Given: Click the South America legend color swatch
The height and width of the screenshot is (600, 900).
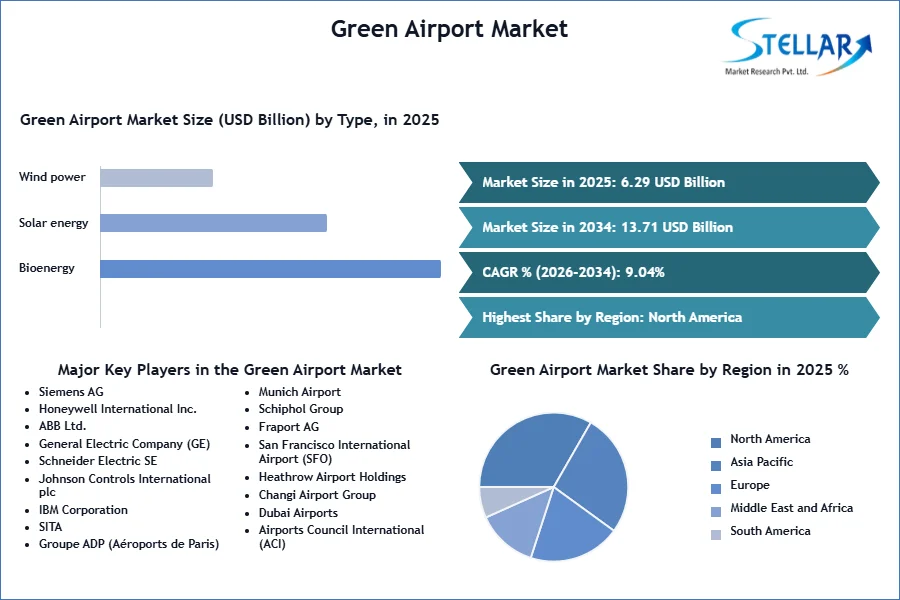Looking at the screenshot, I should [x=716, y=535].
